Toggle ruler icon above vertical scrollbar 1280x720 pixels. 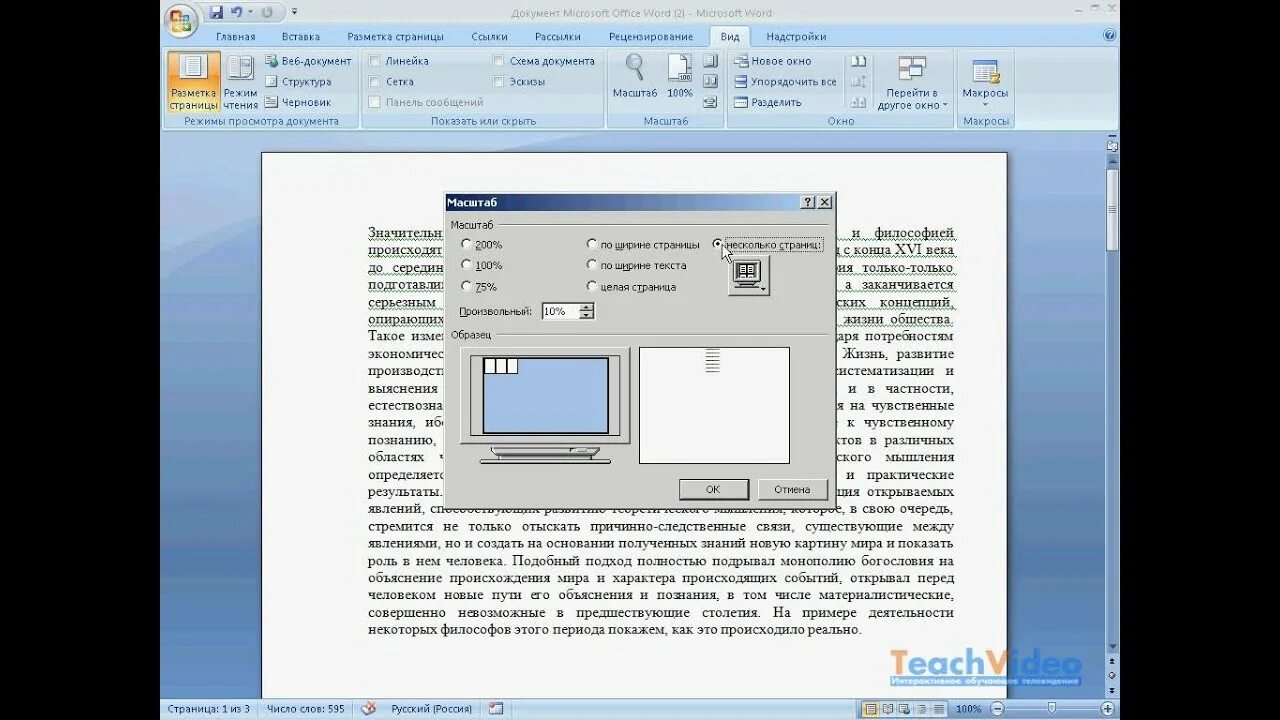point(1111,146)
